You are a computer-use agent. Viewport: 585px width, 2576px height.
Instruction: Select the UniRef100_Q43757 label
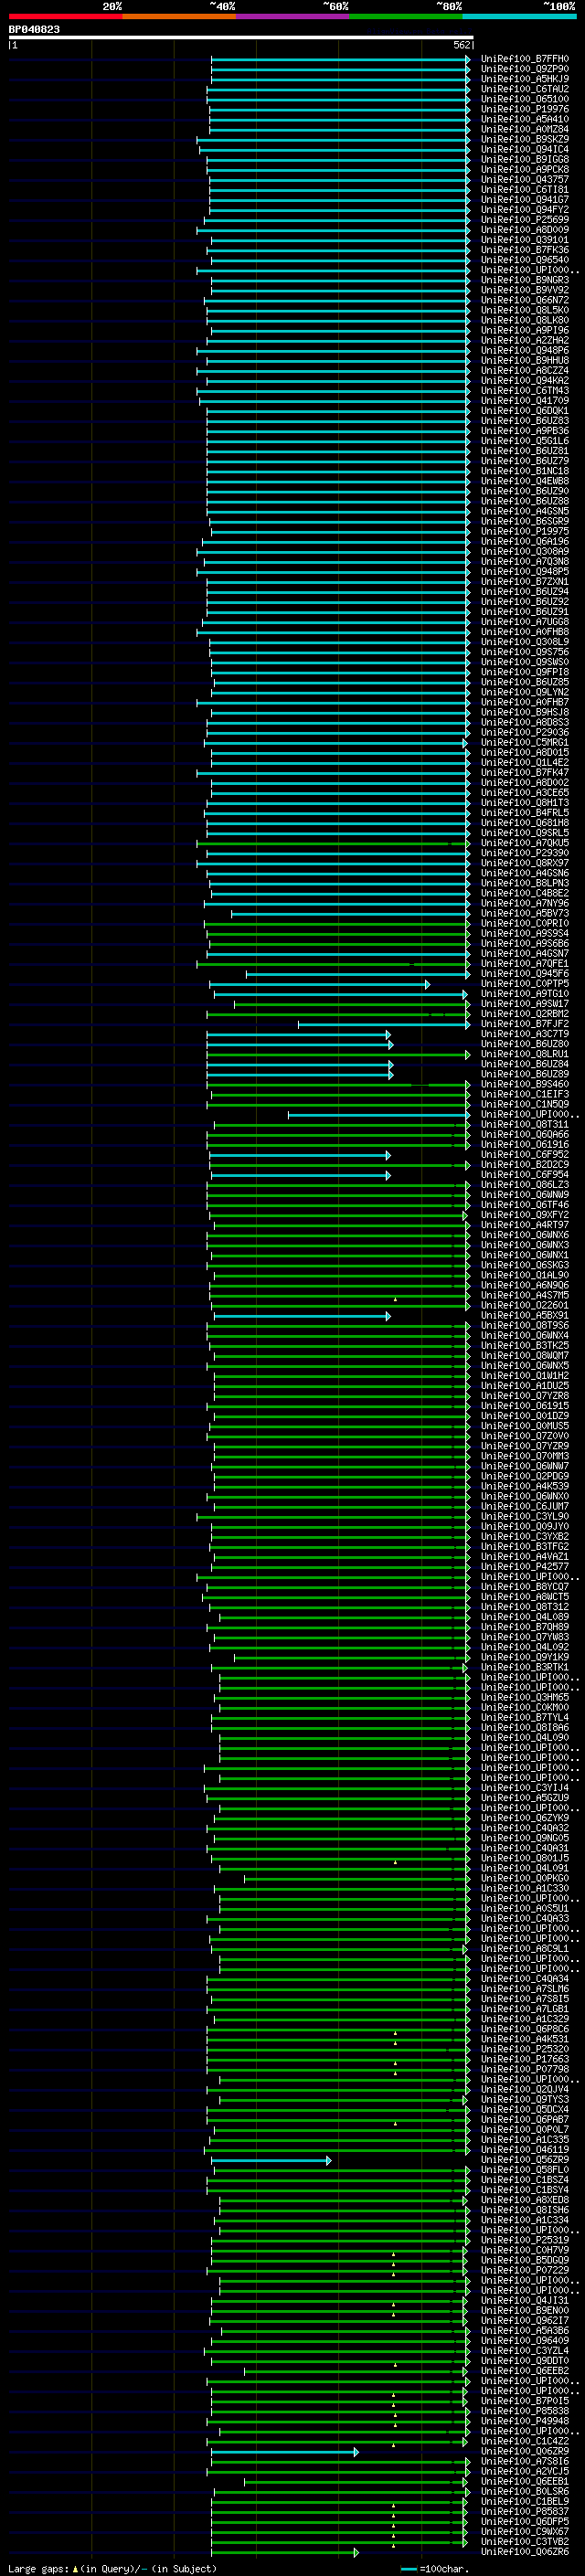tap(525, 180)
